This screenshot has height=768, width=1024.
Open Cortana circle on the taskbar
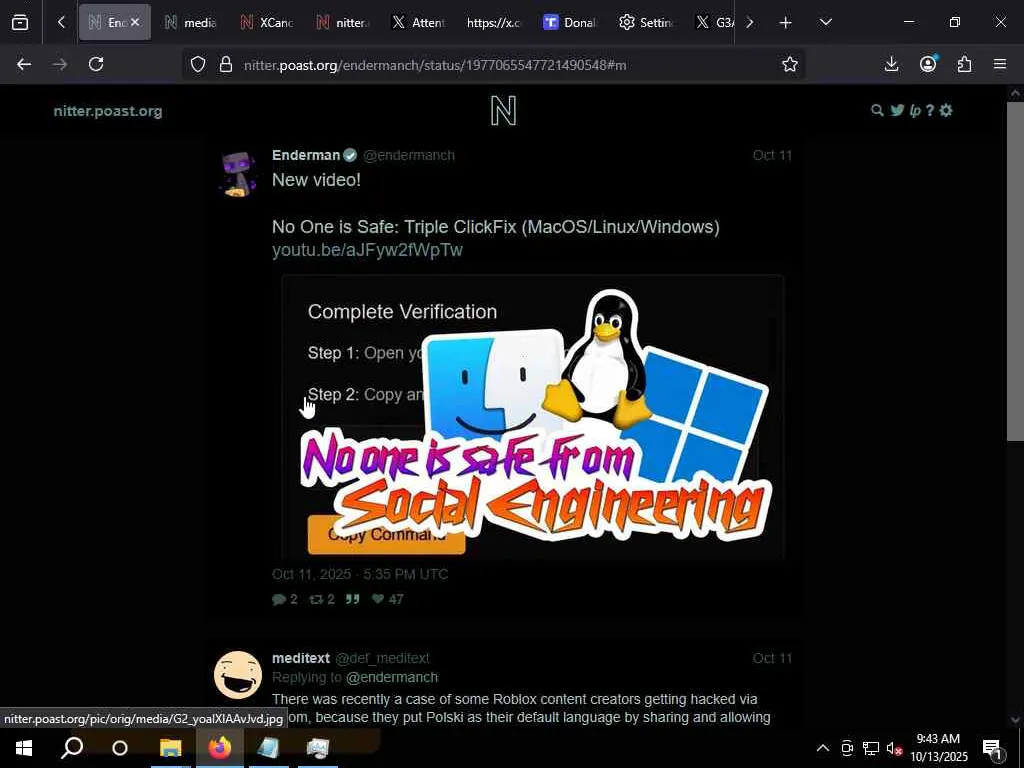tap(120, 748)
